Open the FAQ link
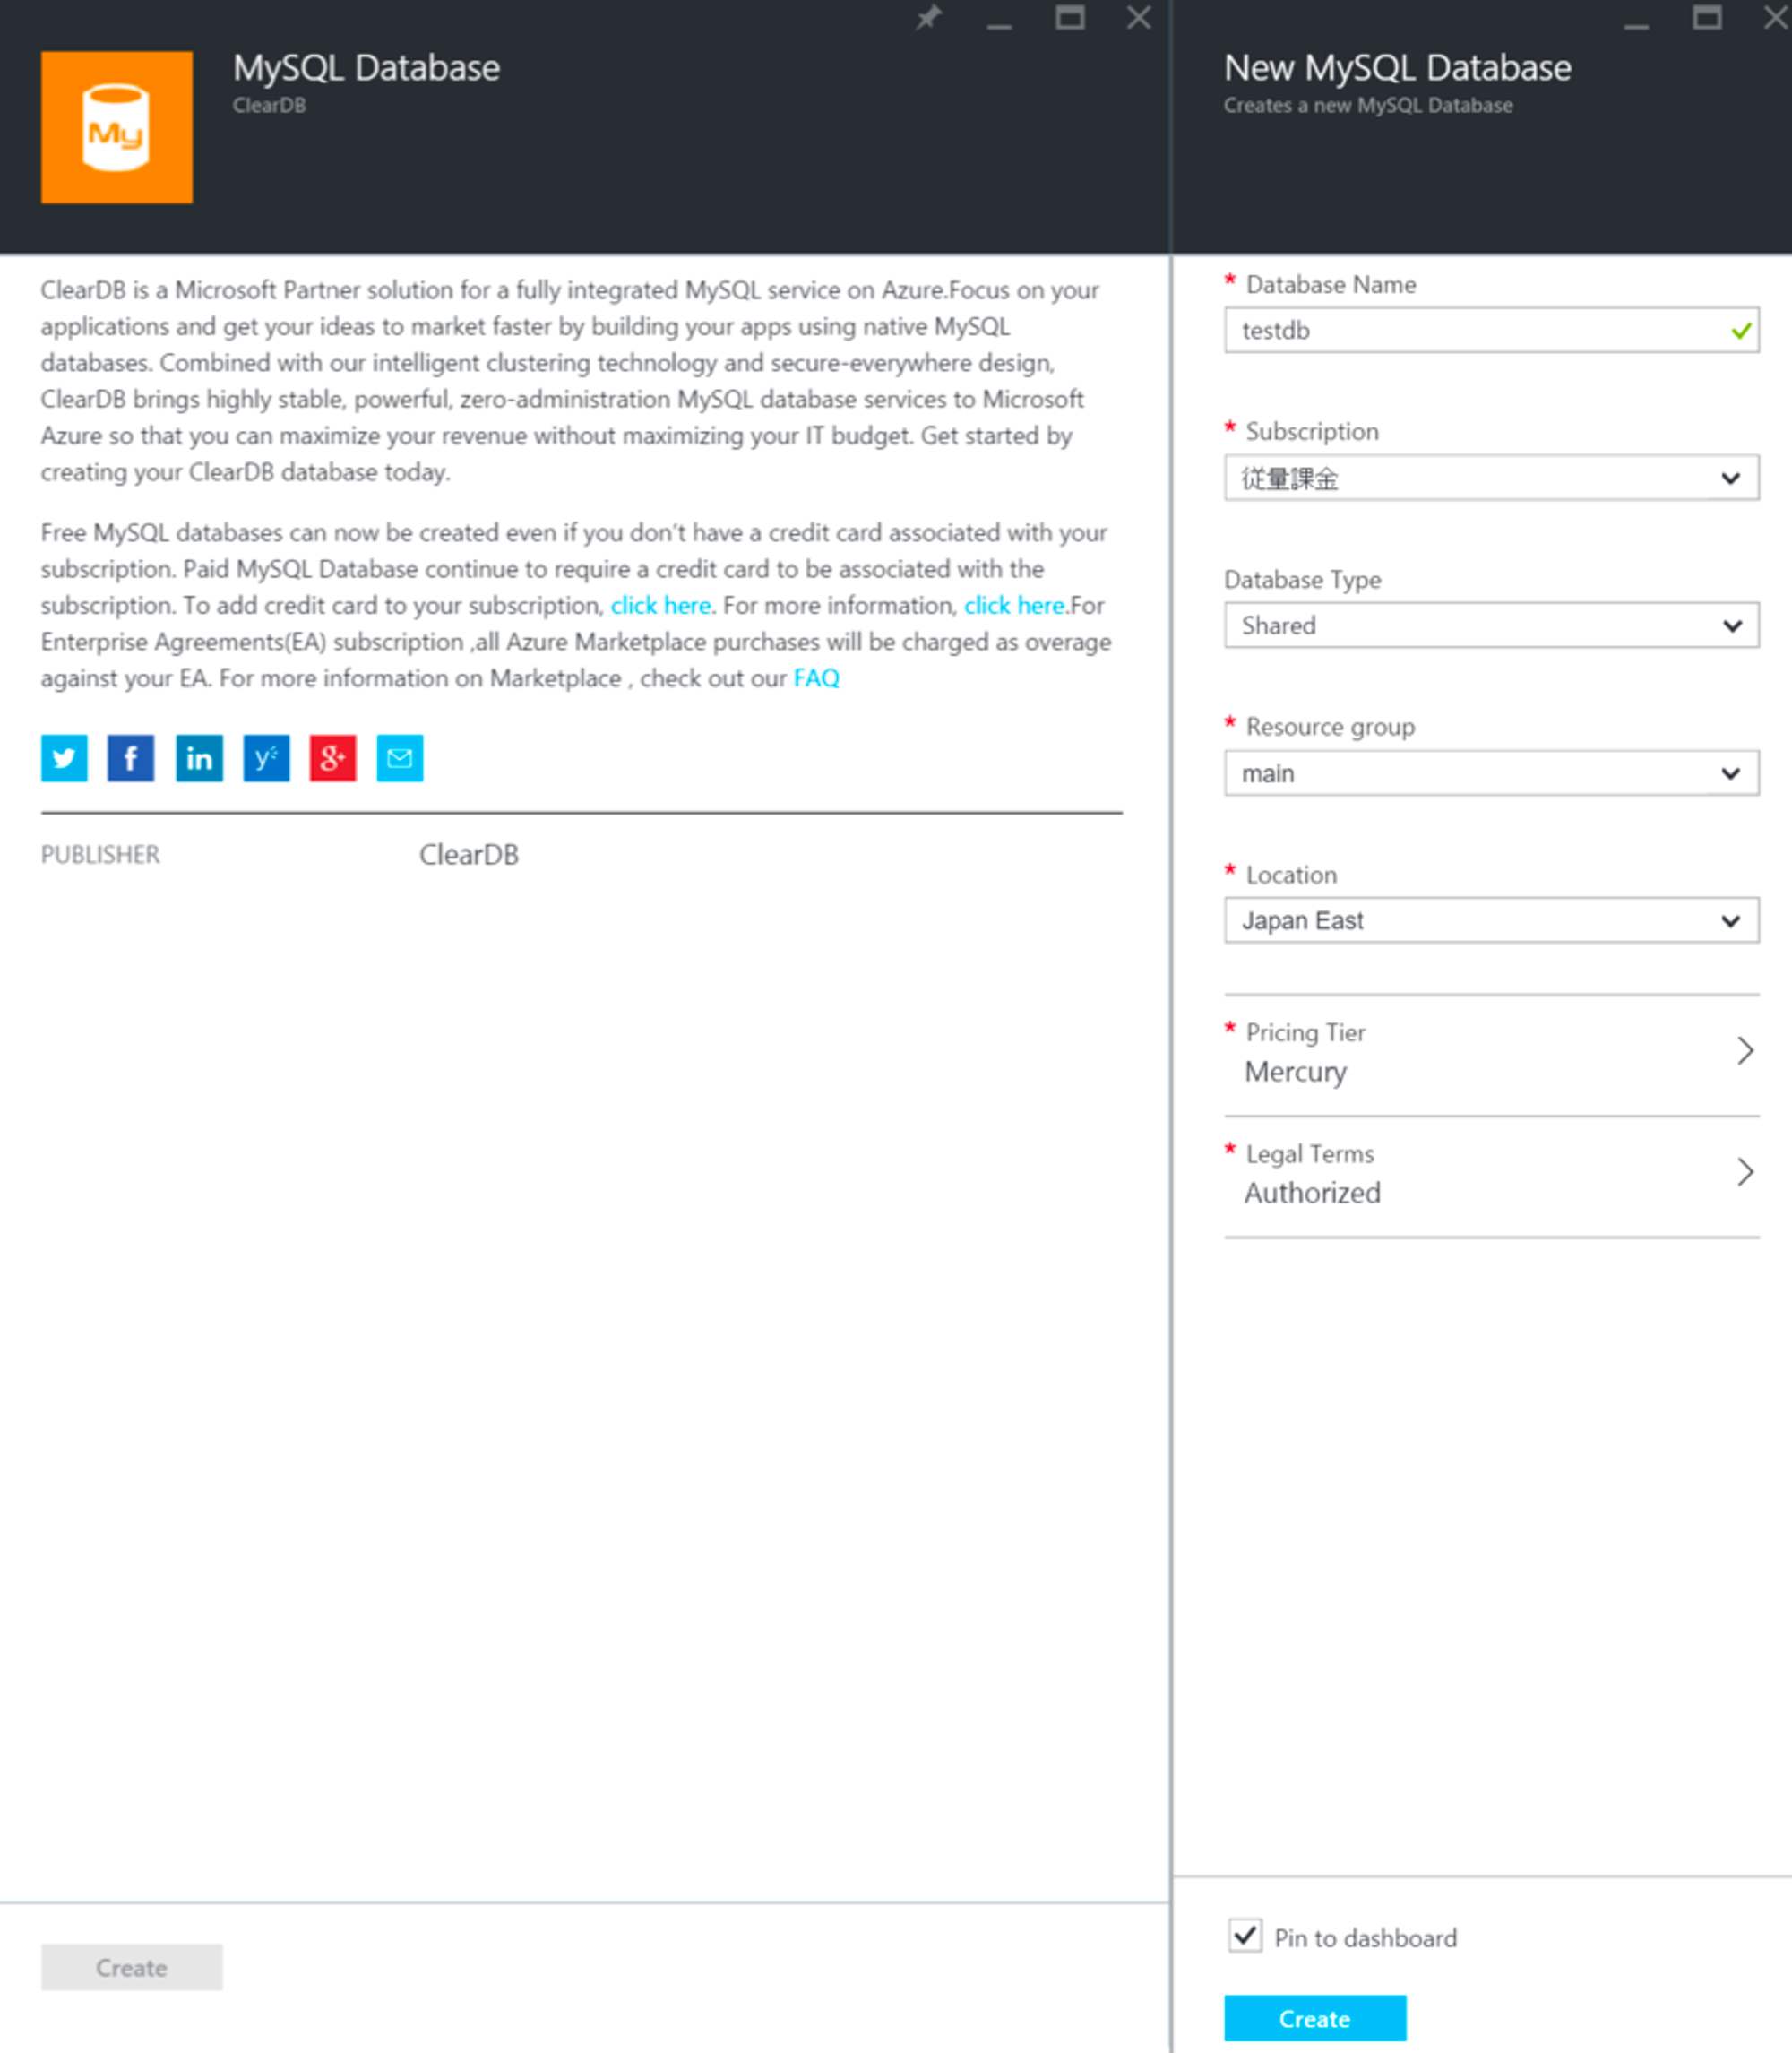Image resolution: width=1792 pixels, height=2053 pixels. tap(816, 678)
